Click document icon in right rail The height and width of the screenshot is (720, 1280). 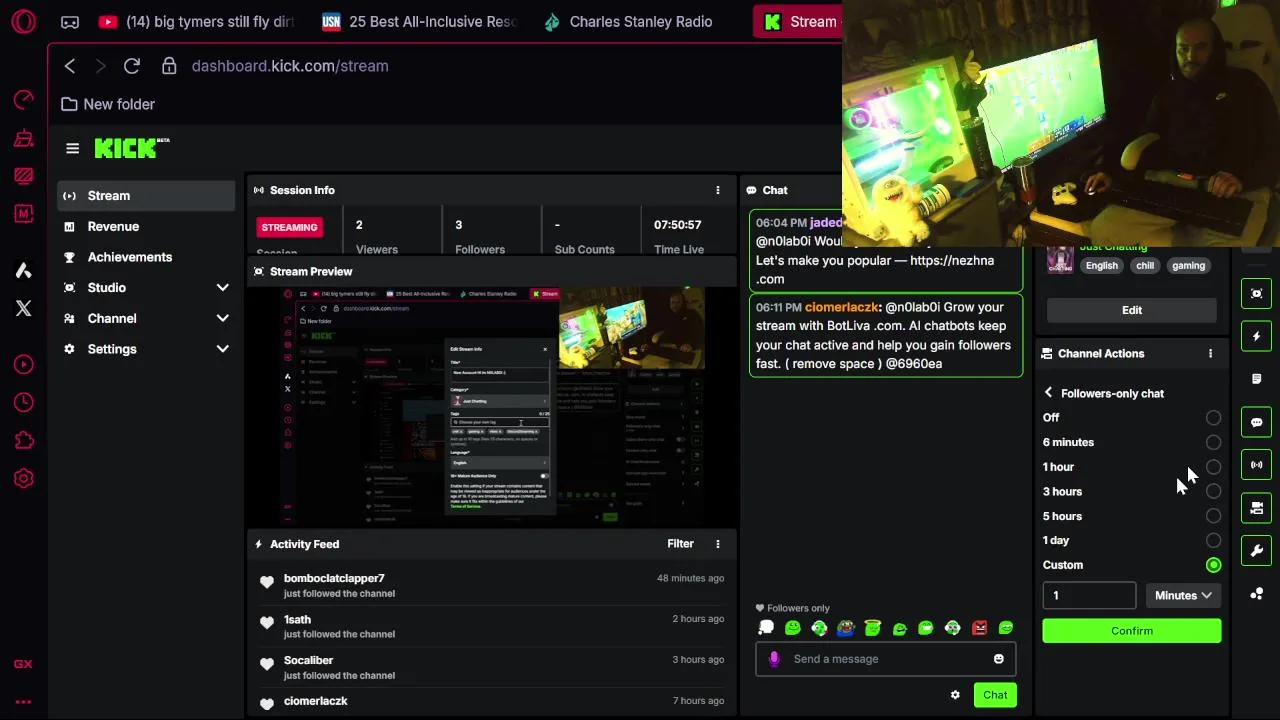click(x=1257, y=379)
